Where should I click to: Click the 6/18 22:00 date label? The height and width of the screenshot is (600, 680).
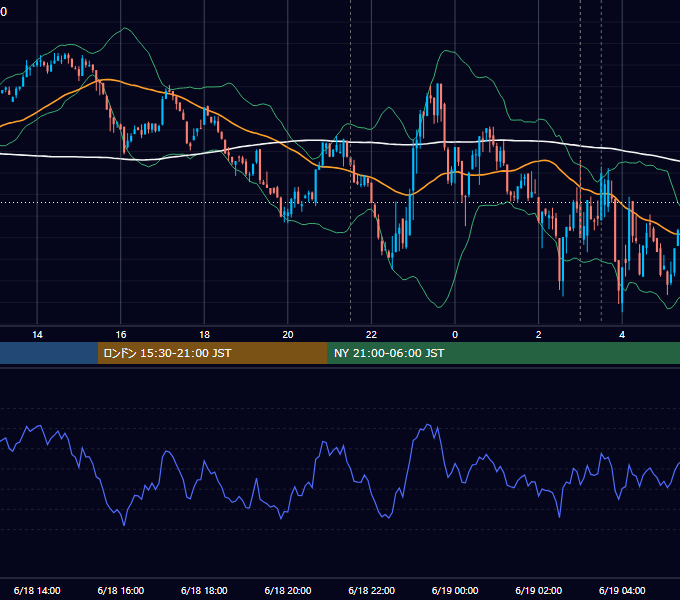[x=372, y=590]
